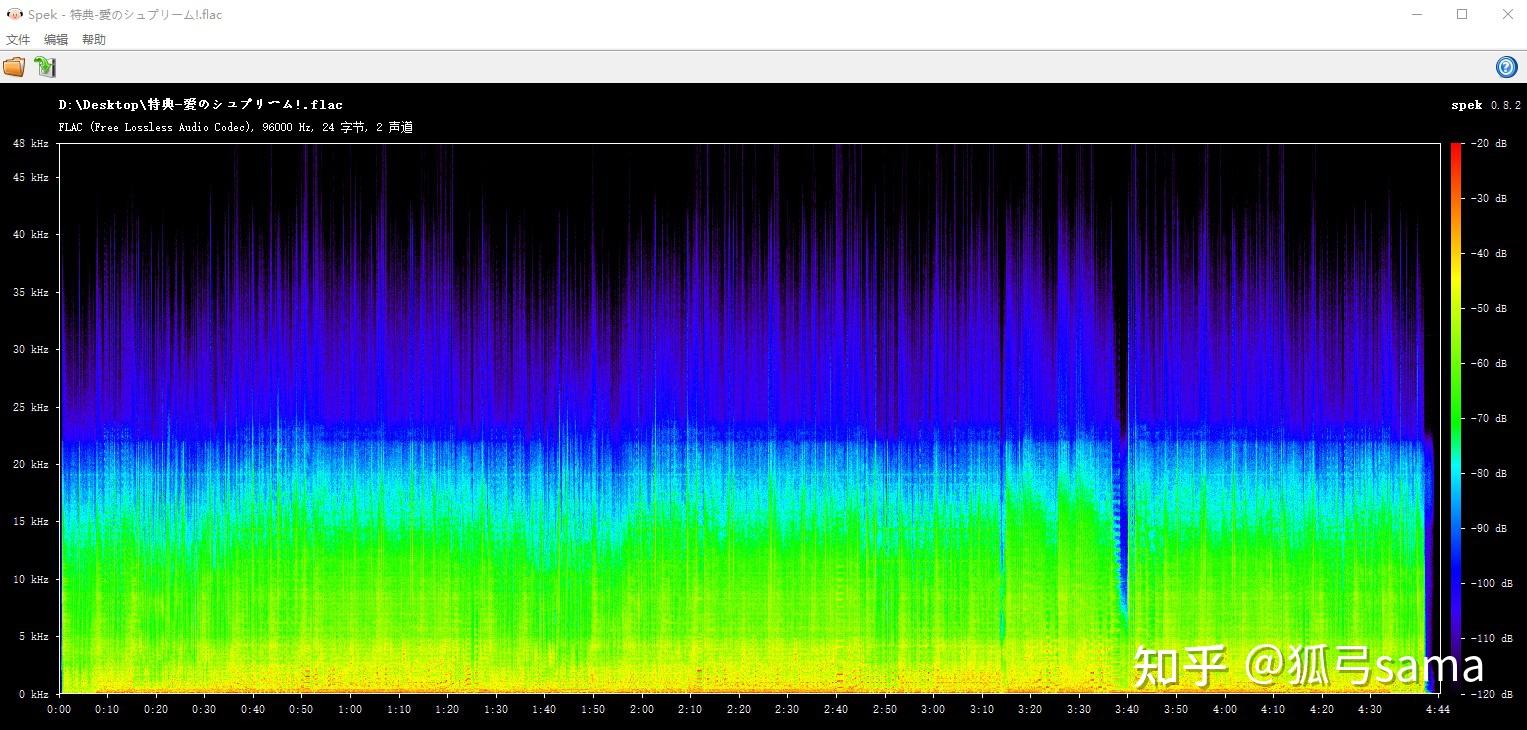Click the FLAC codec info line
Viewport: 1527px width, 730px height.
point(236,127)
